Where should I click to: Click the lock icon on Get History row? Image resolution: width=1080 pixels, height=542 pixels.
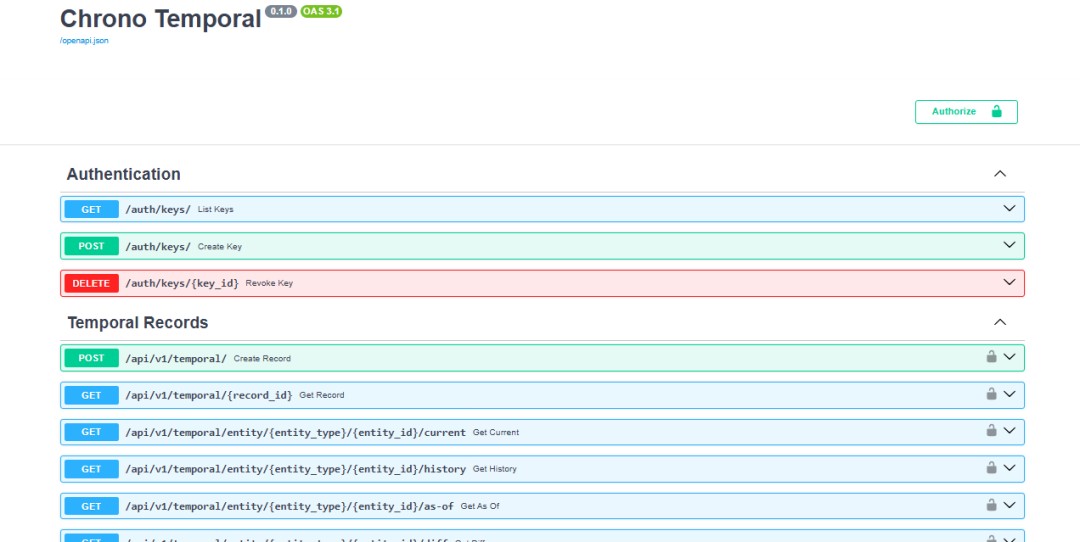coord(991,467)
